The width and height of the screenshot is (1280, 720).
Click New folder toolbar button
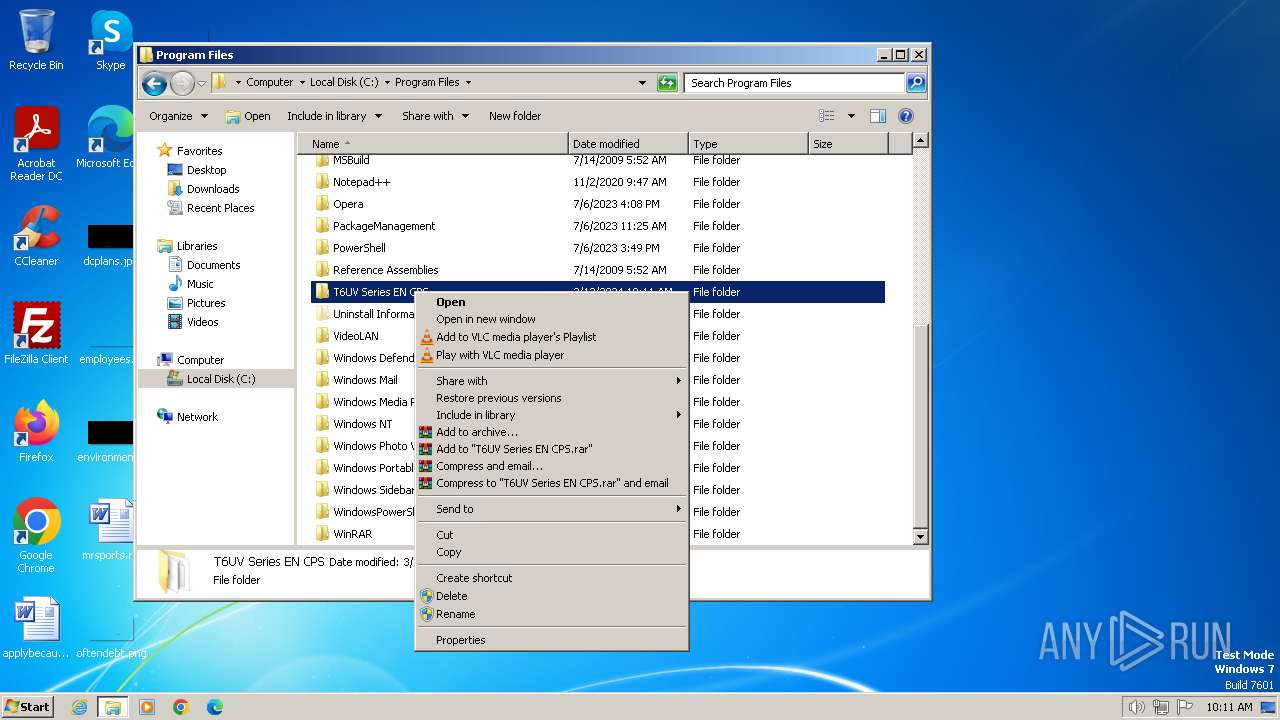pos(515,116)
